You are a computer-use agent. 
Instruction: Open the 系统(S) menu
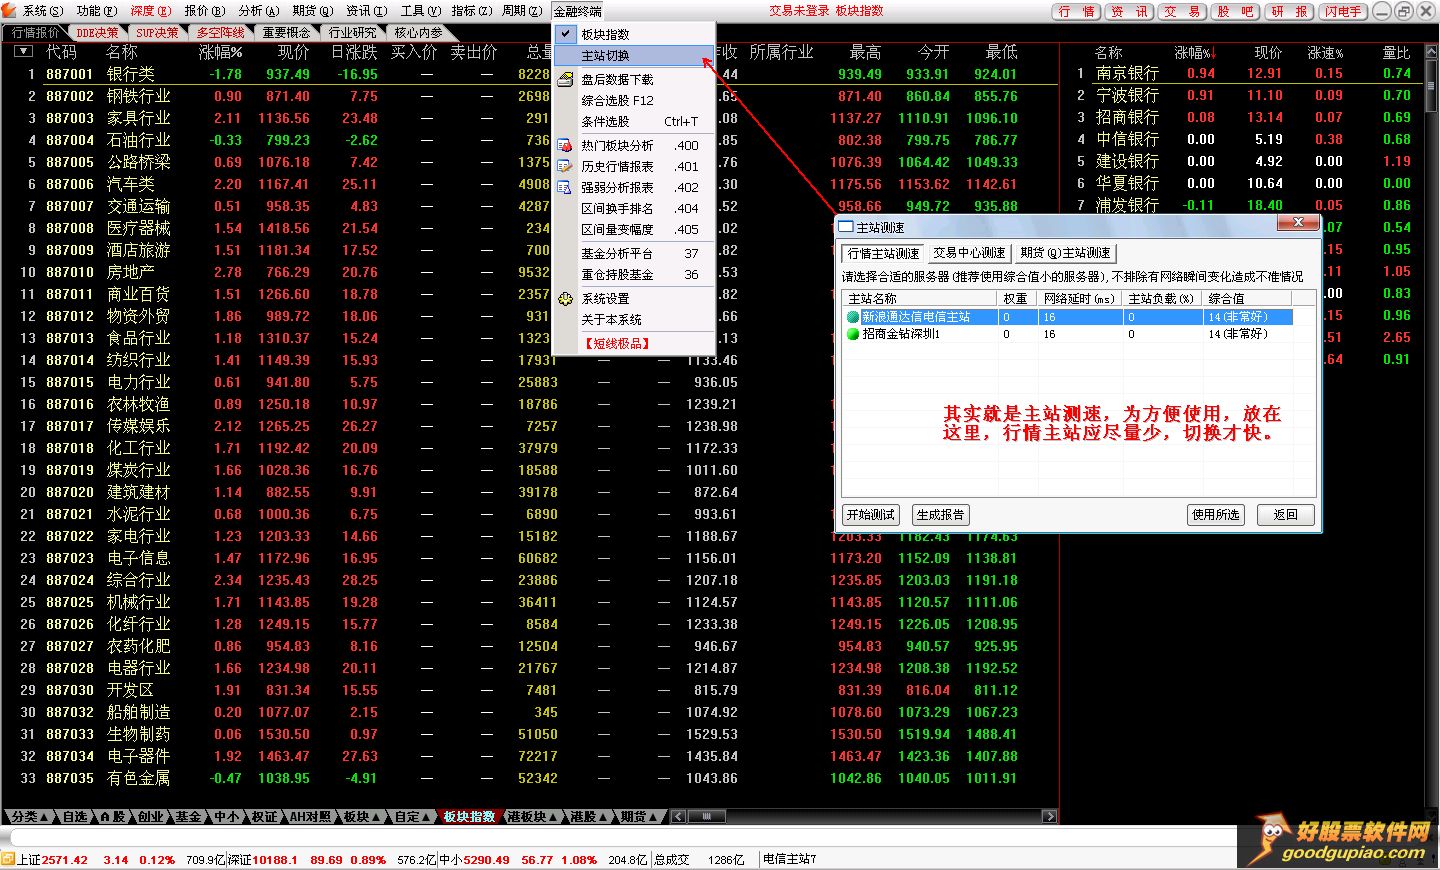[x=43, y=11]
